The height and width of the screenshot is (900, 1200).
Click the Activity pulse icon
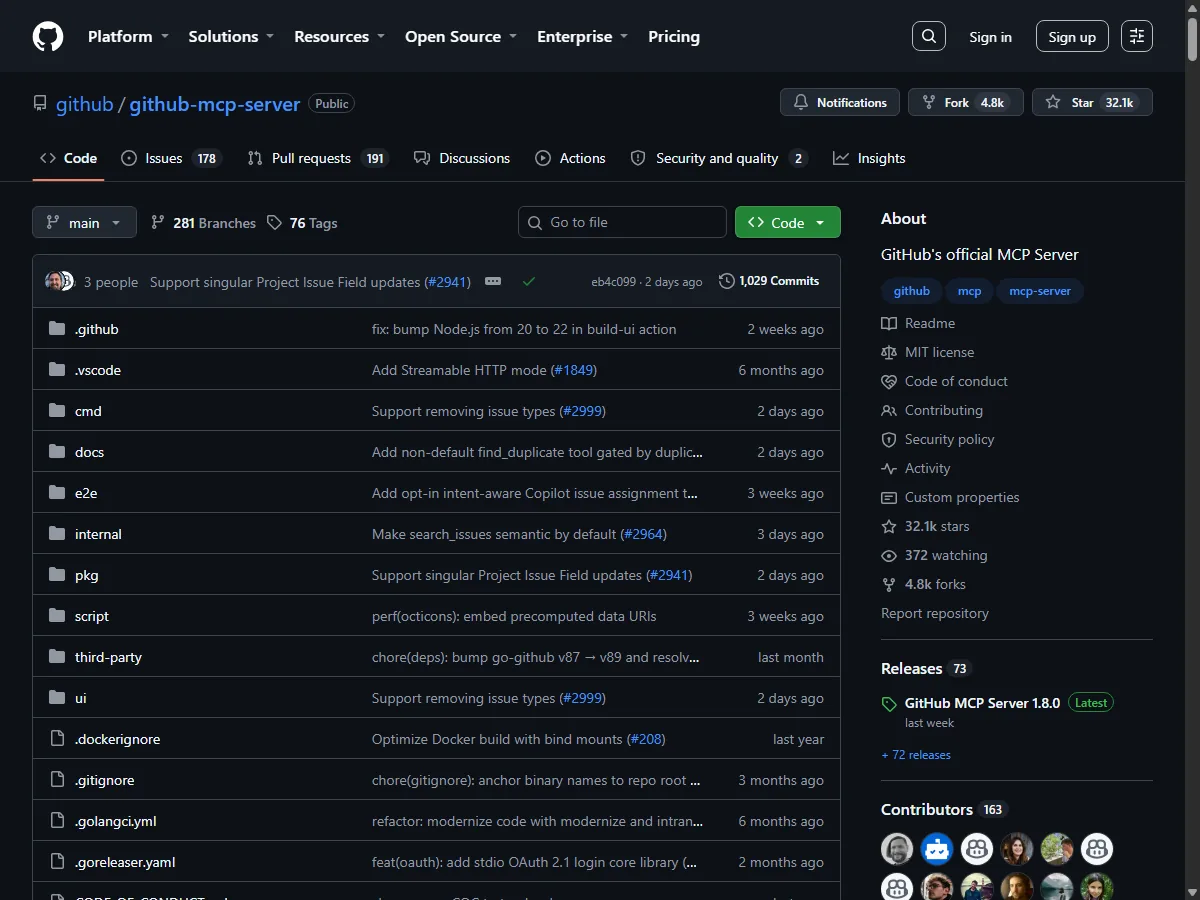pos(889,468)
